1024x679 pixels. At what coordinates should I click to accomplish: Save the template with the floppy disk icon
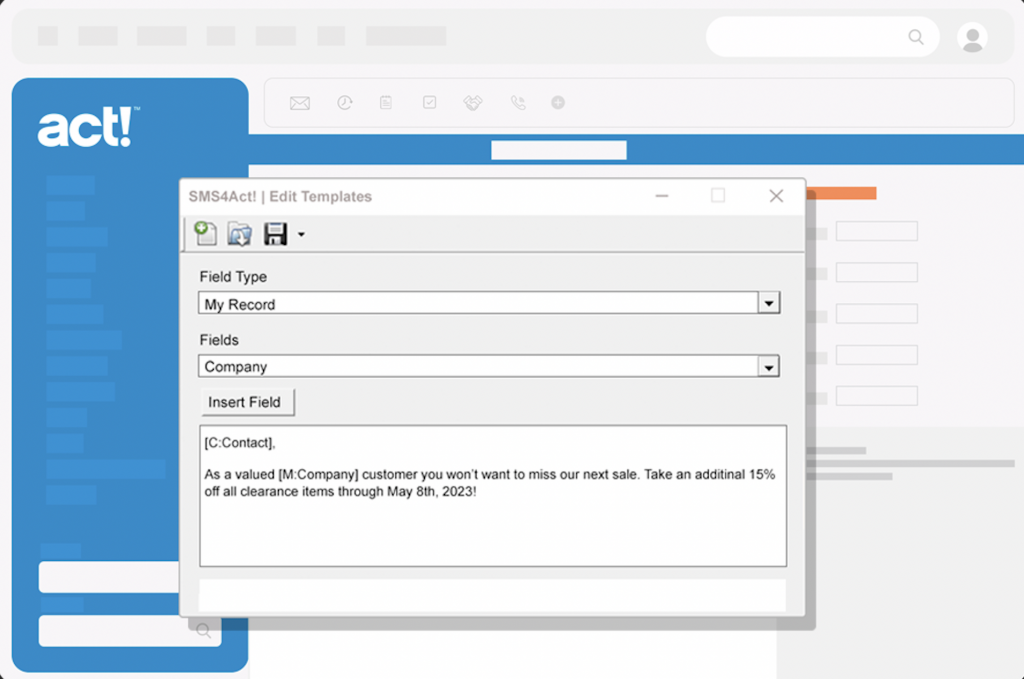tap(275, 234)
